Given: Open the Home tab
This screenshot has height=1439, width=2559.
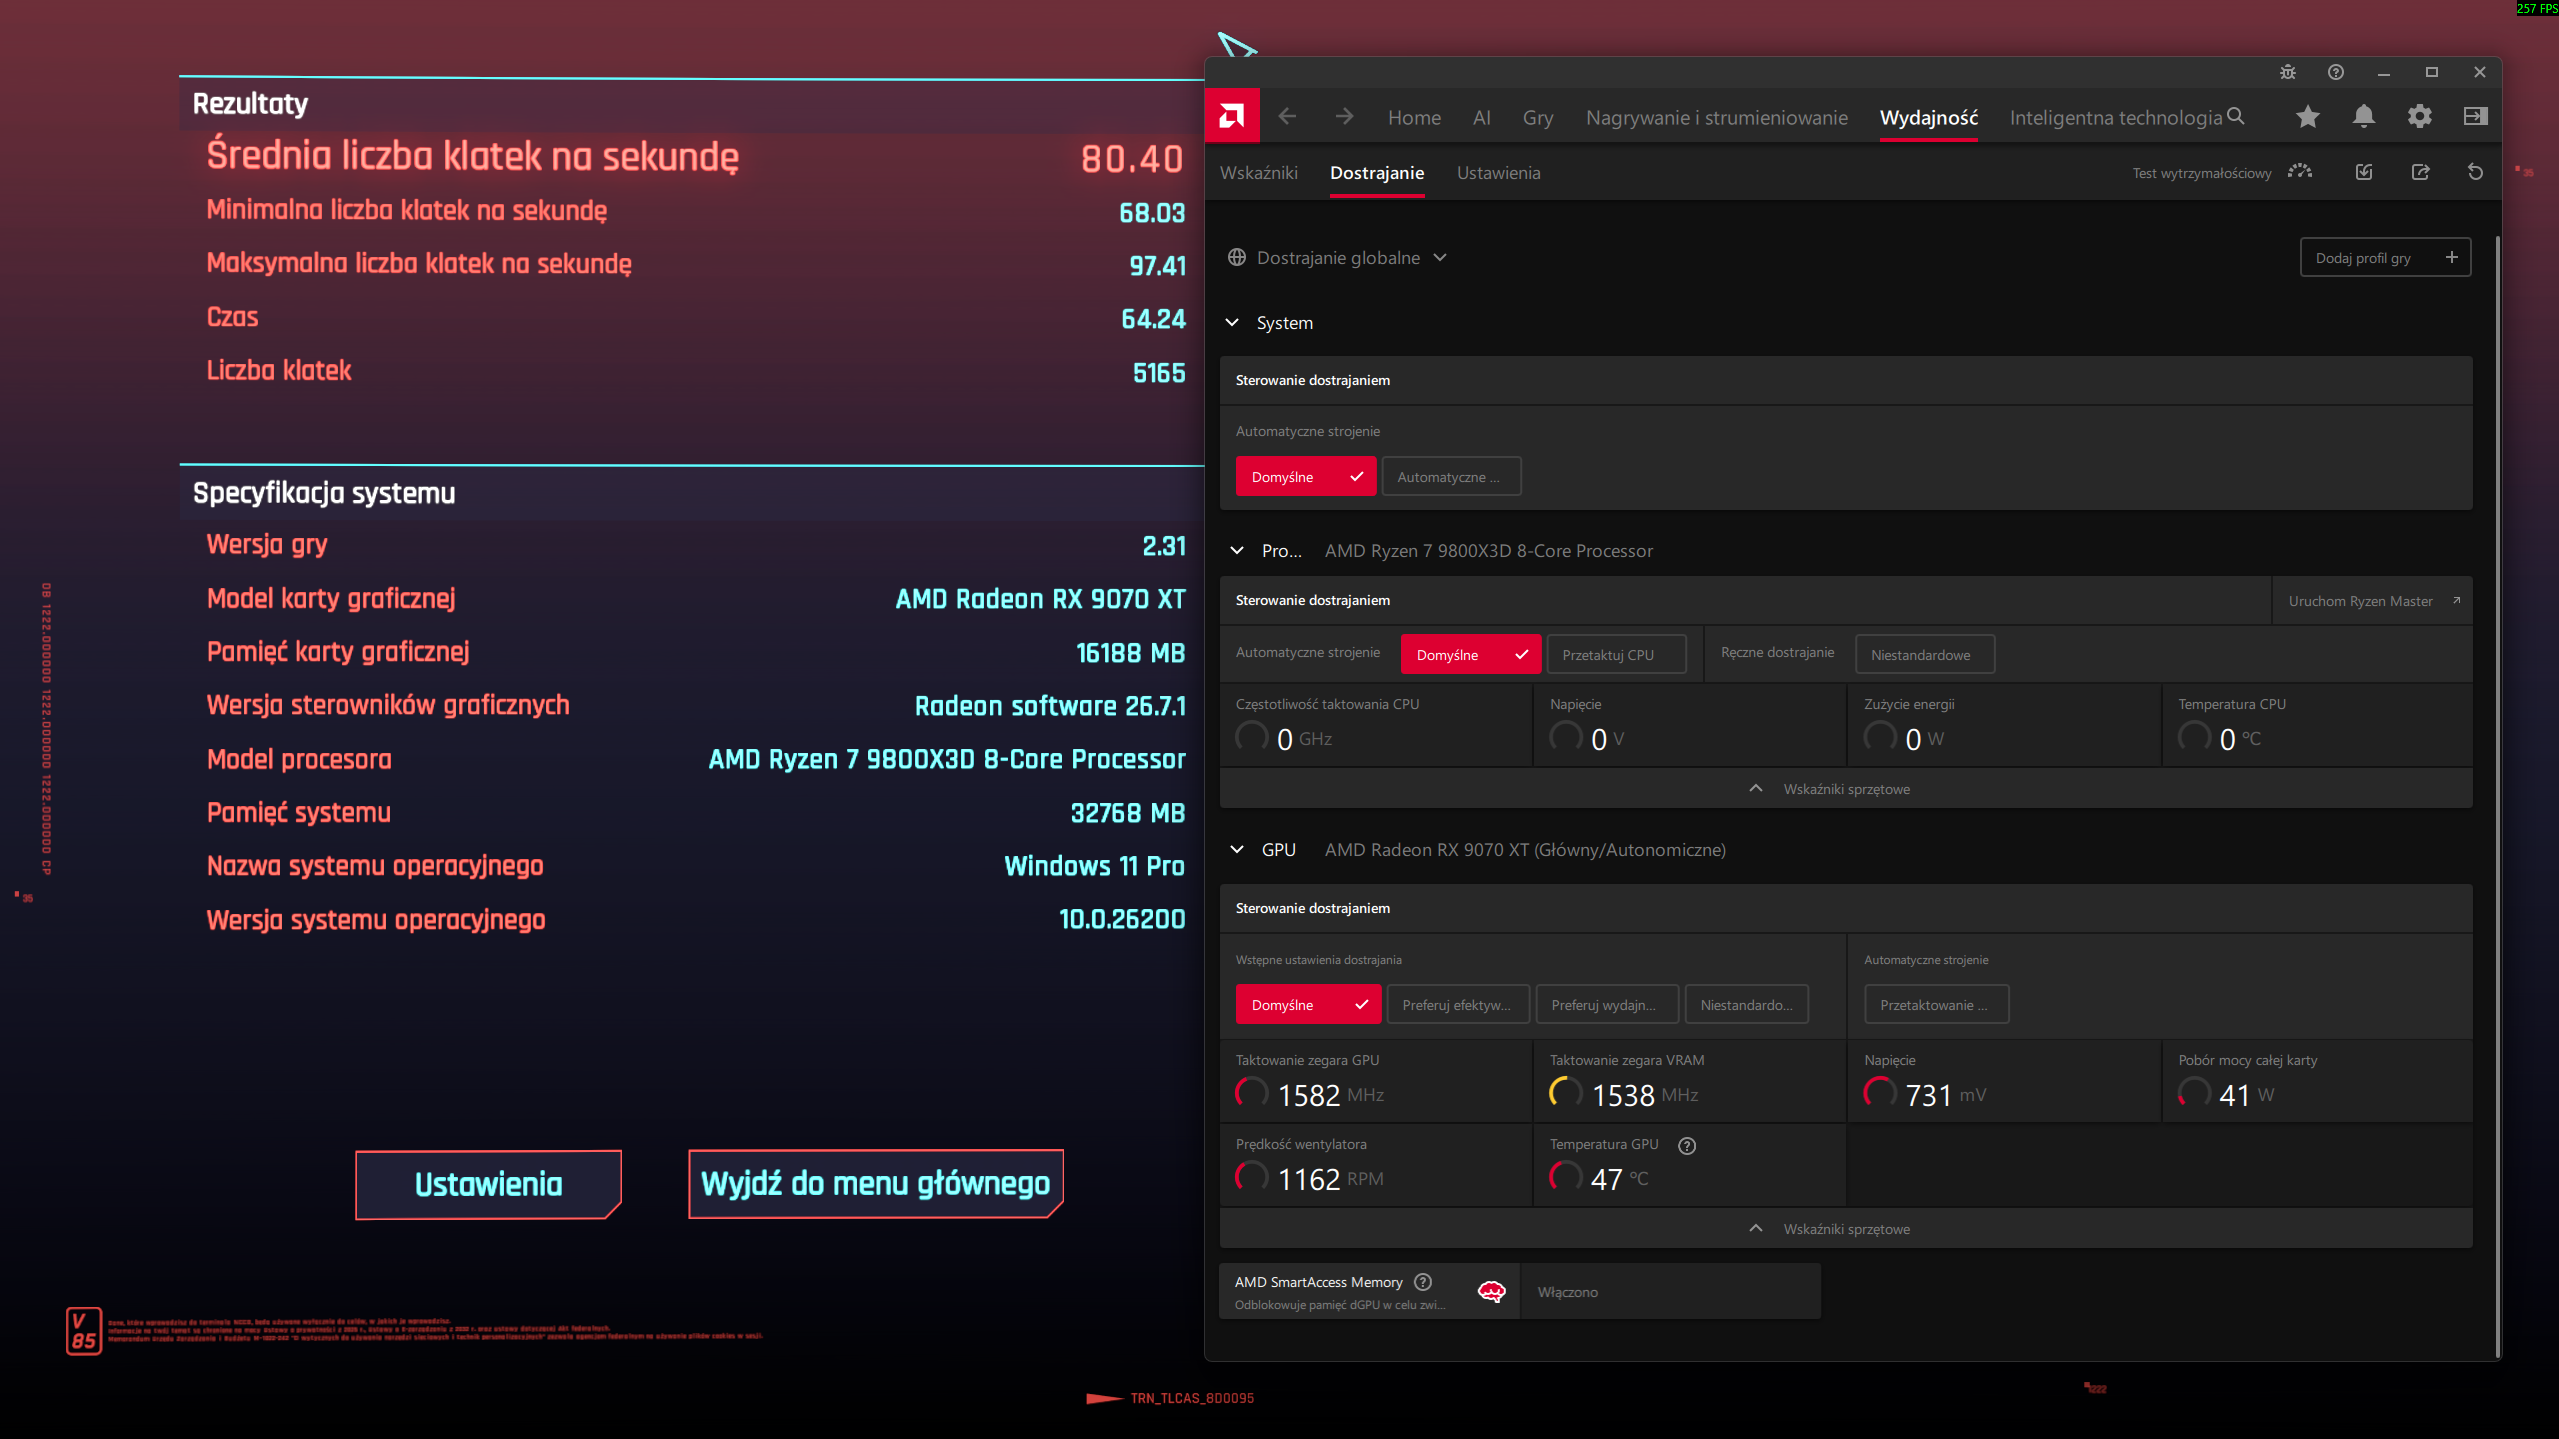Looking at the screenshot, I should click(1414, 117).
